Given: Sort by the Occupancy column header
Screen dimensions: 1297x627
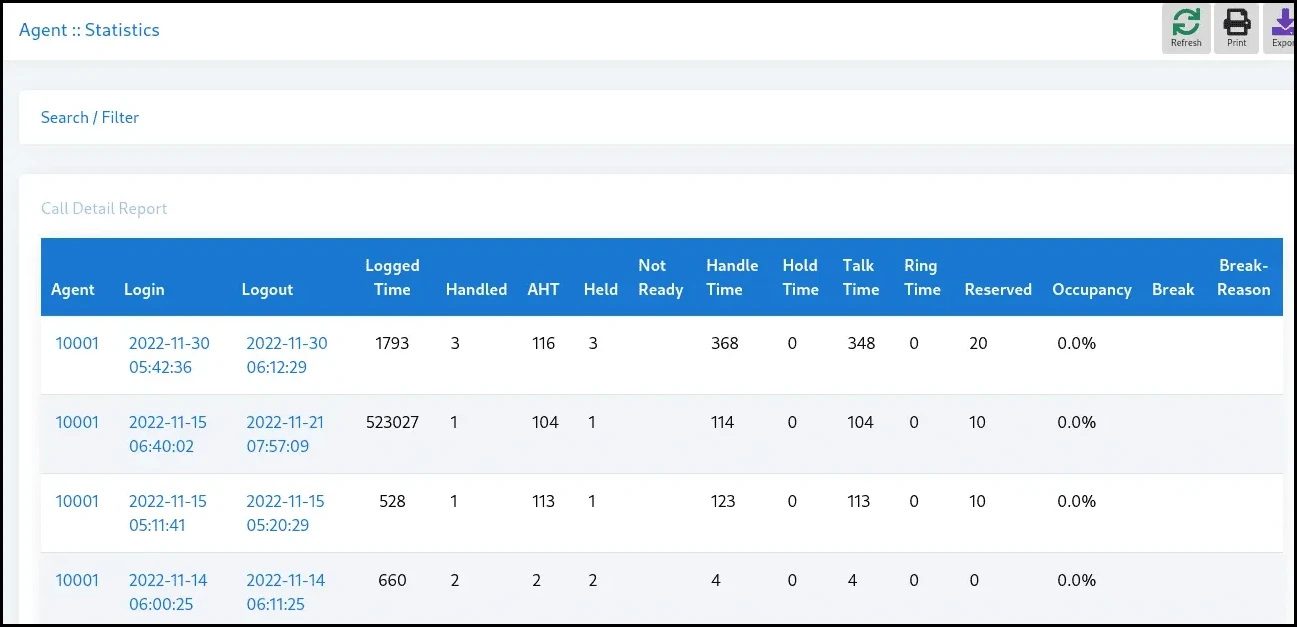Looking at the screenshot, I should click(1091, 289).
